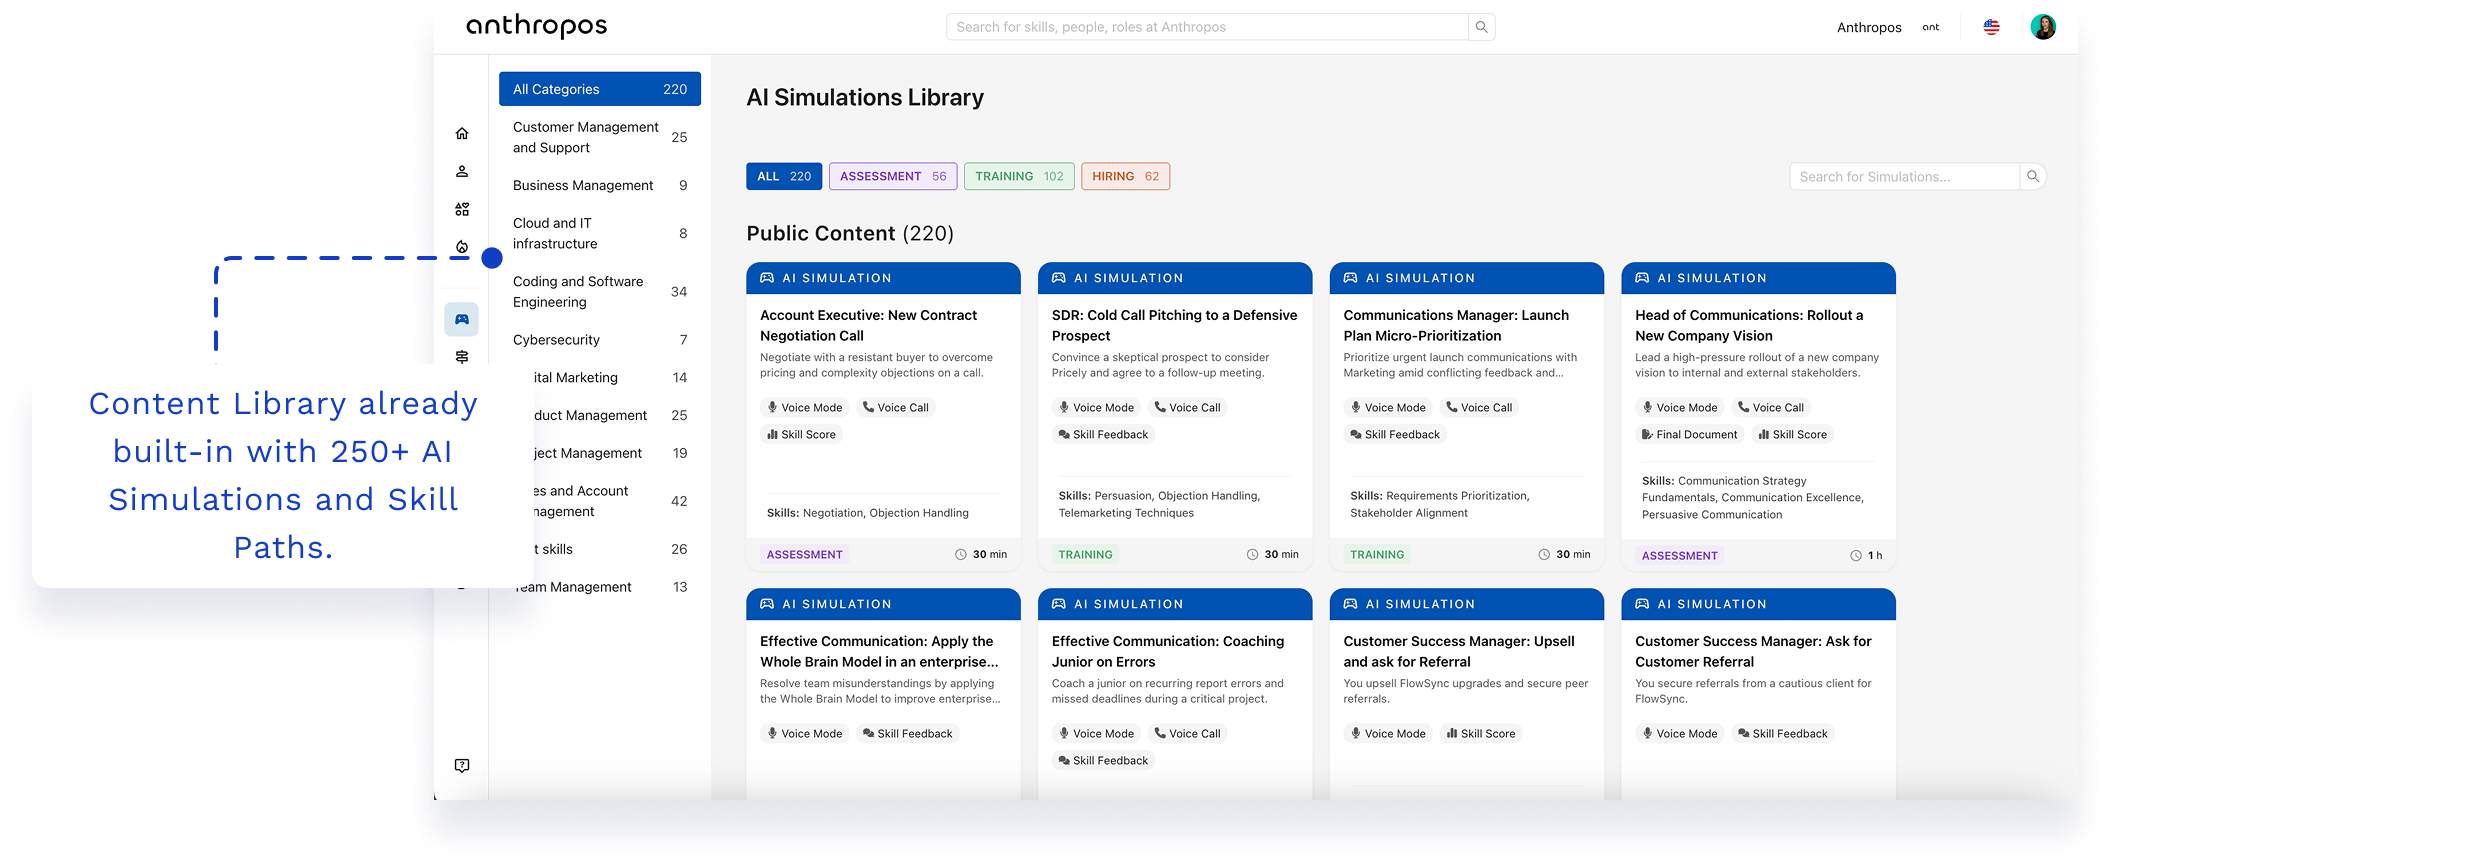This screenshot has height=864, width=2476.
Task: Show the ALL 220 simulations filter
Action: (x=784, y=176)
